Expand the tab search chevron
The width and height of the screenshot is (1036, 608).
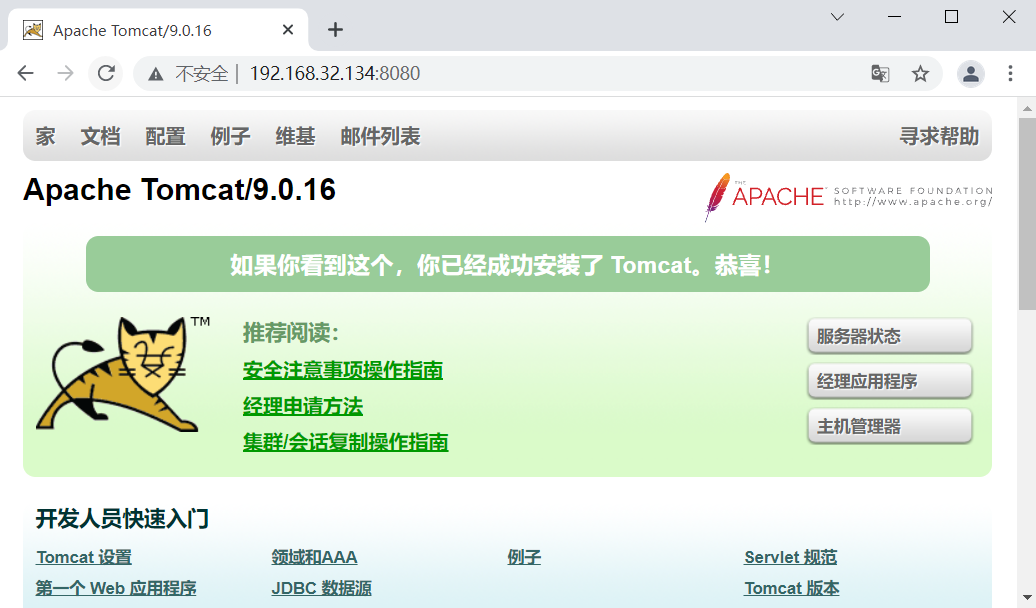pos(837,17)
